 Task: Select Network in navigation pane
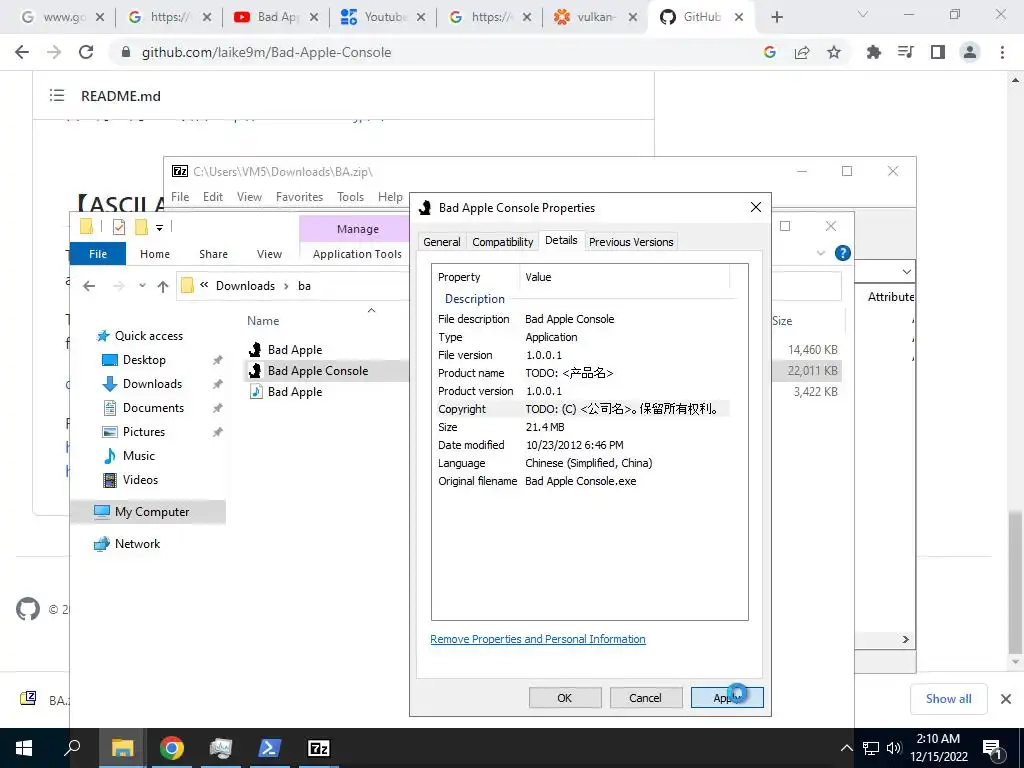137,544
